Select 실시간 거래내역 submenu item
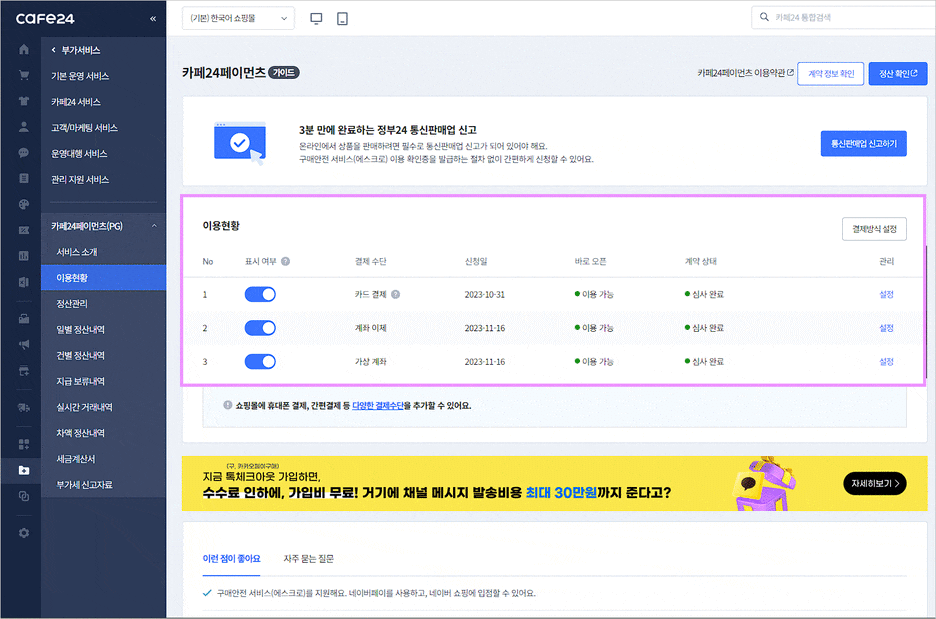 point(84,407)
